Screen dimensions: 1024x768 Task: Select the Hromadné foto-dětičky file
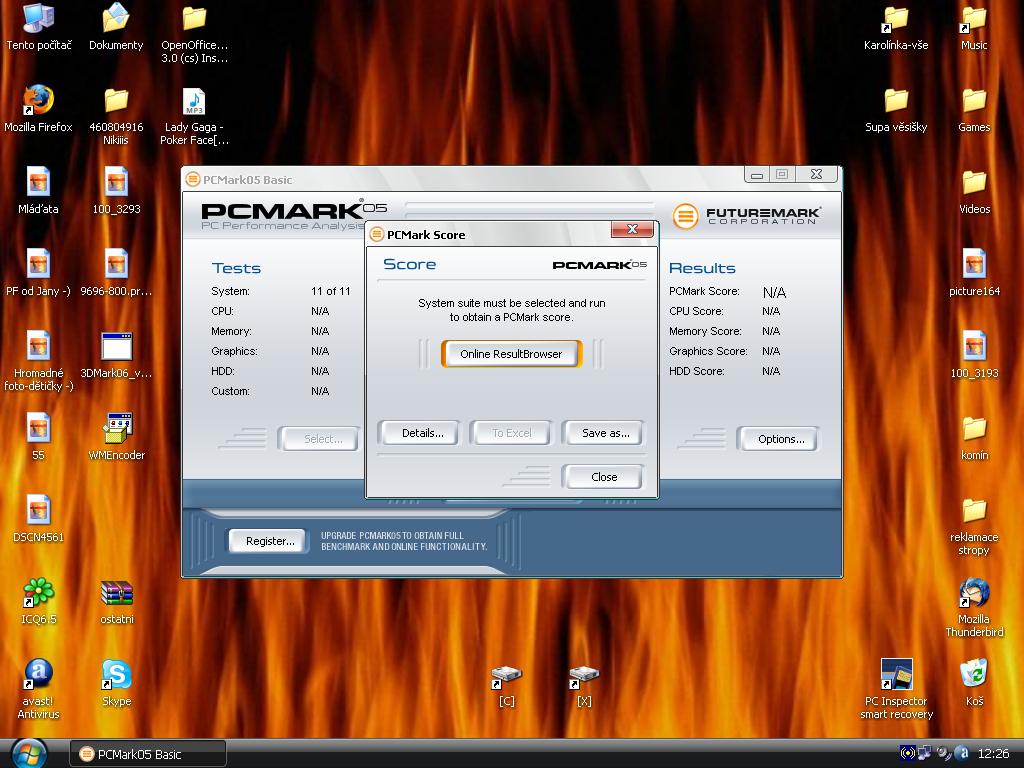(x=39, y=360)
